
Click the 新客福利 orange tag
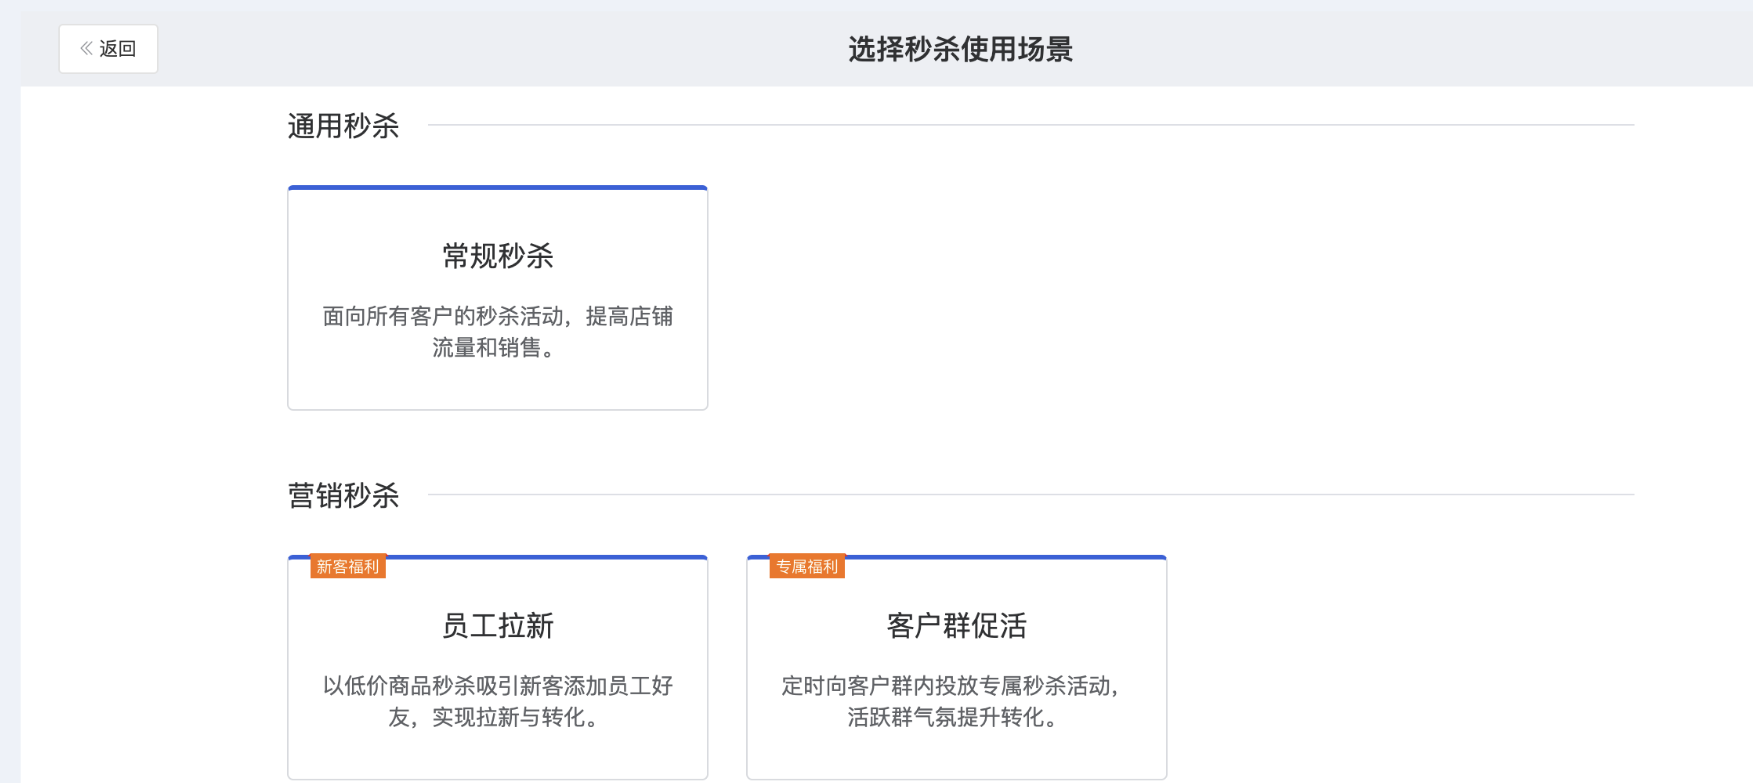[348, 567]
